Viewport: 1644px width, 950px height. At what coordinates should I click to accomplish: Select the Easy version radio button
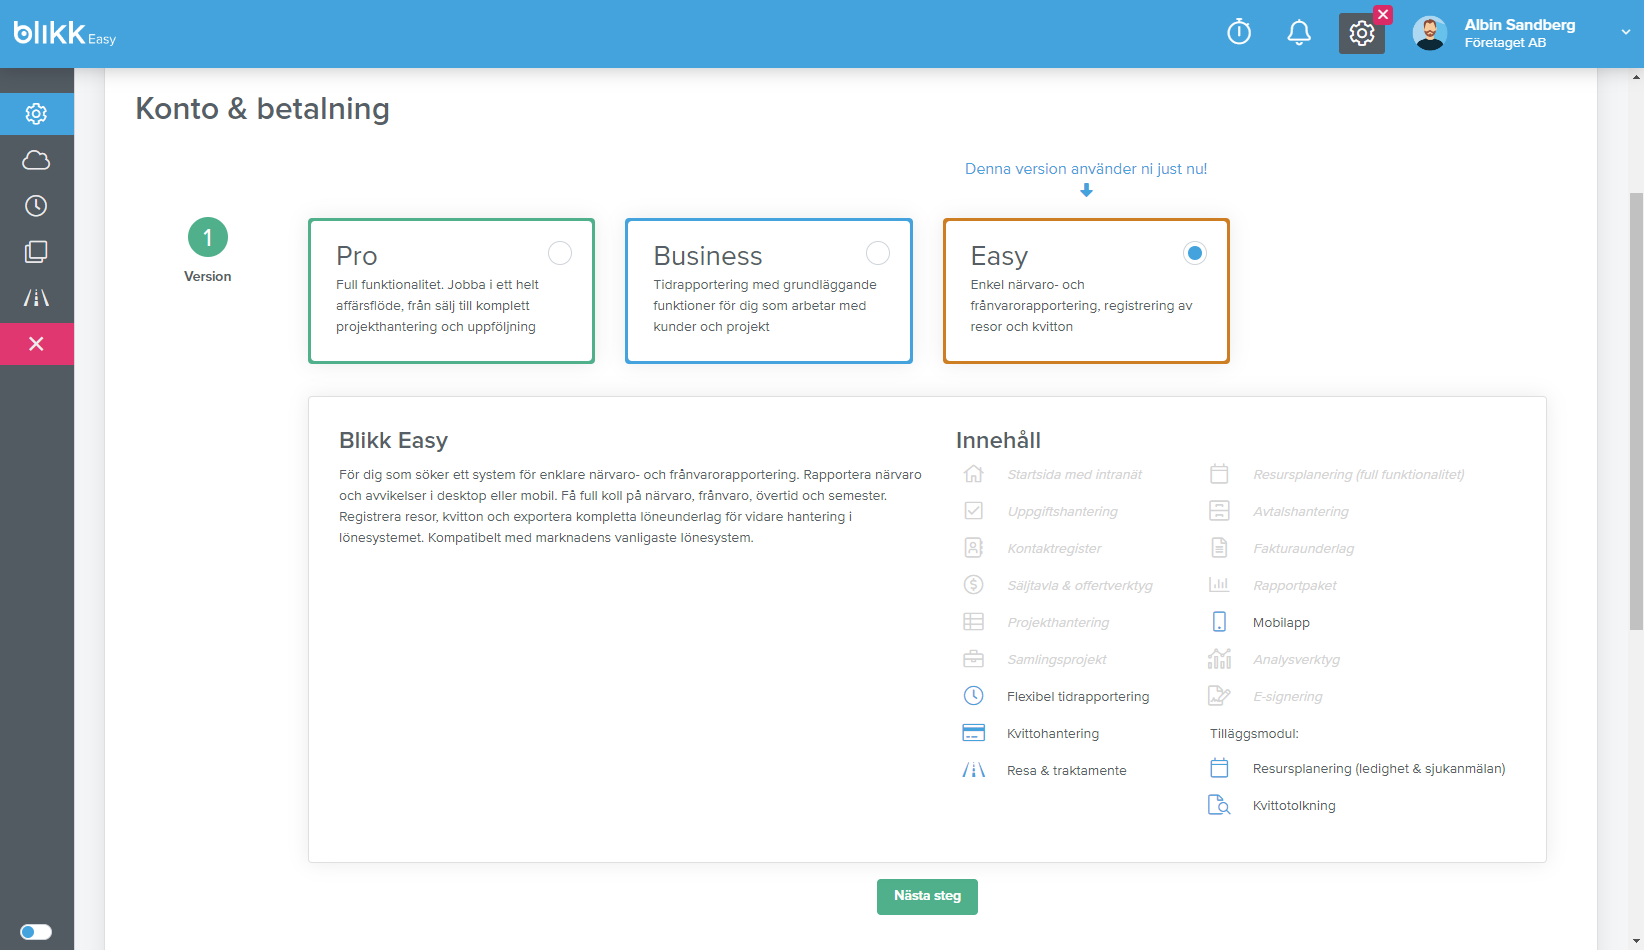[1194, 253]
